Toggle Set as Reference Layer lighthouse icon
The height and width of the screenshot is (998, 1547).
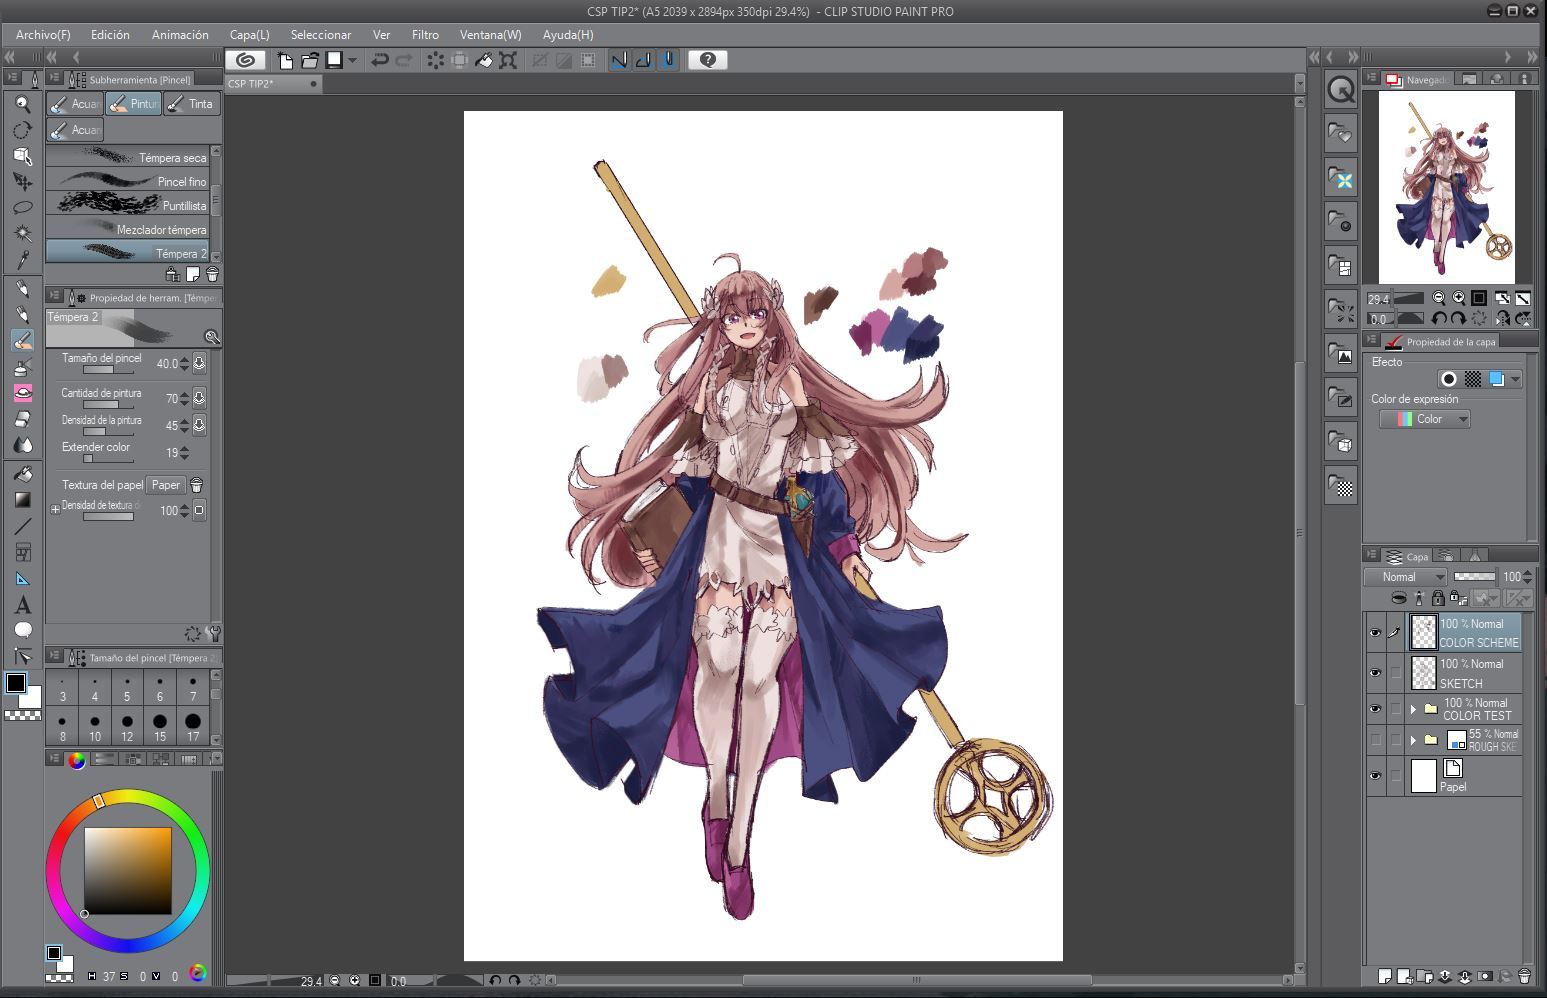[1419, 598]
